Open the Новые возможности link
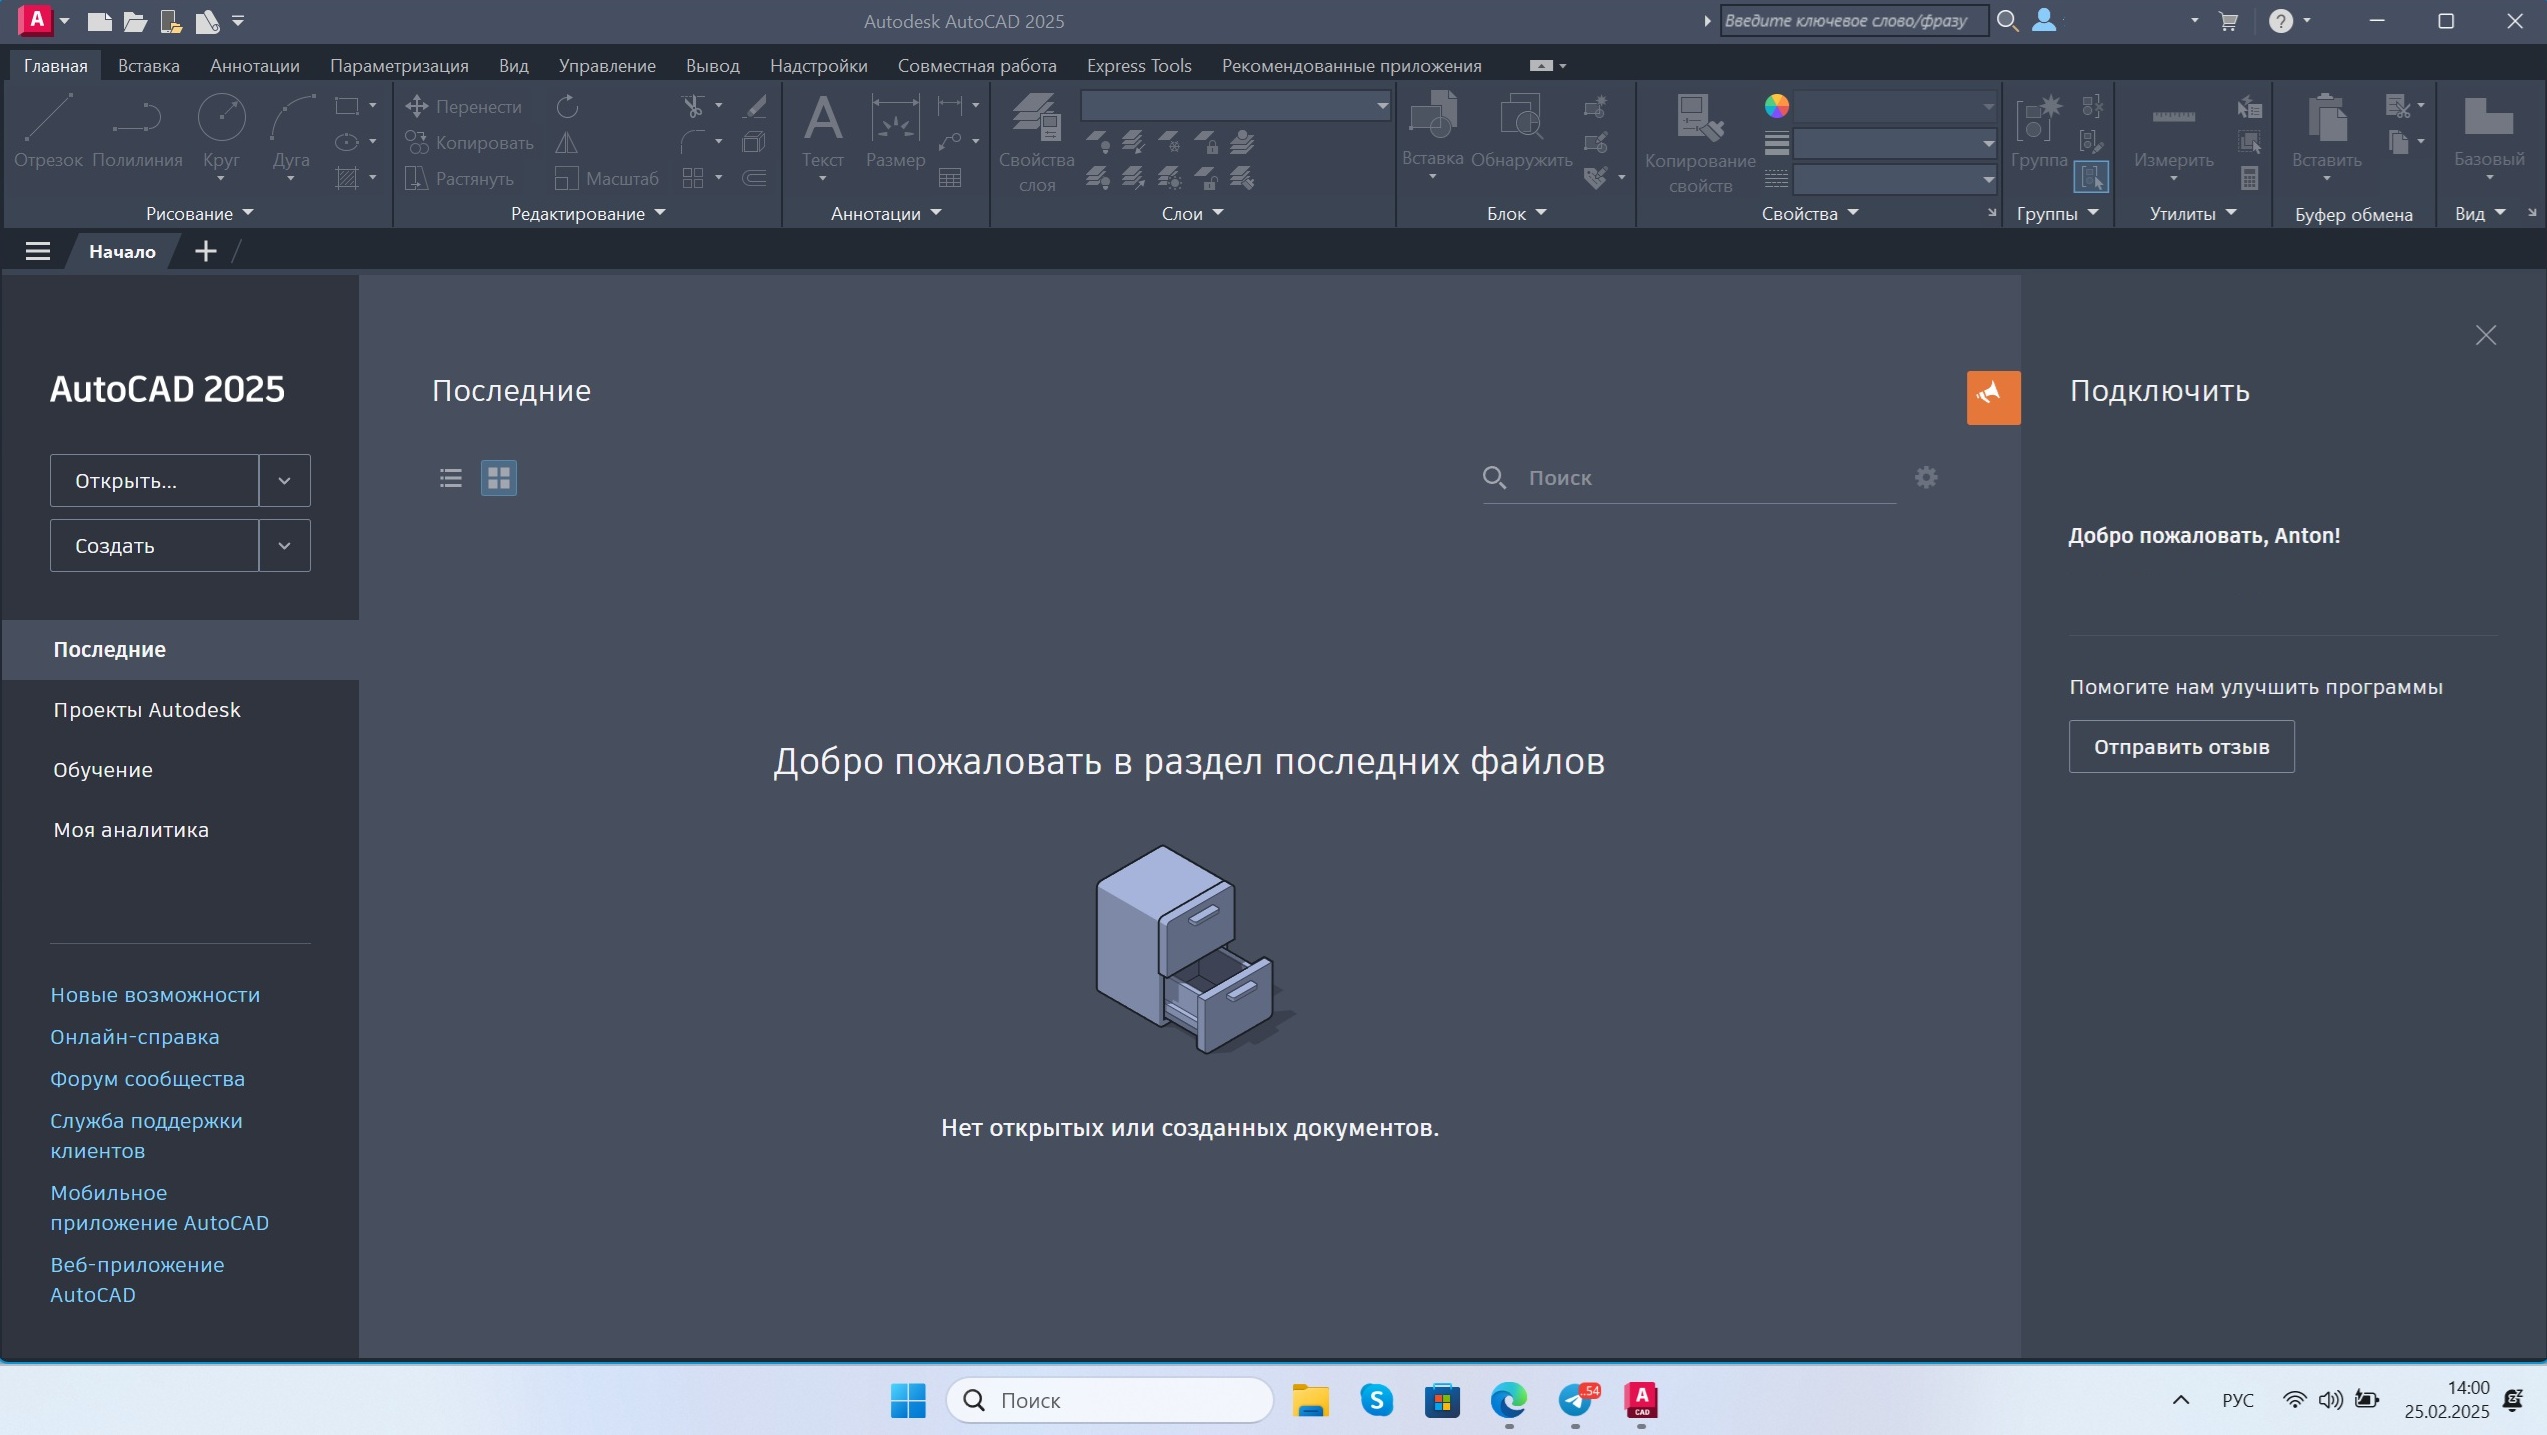2547x1435 pixels. coord(155,995)
